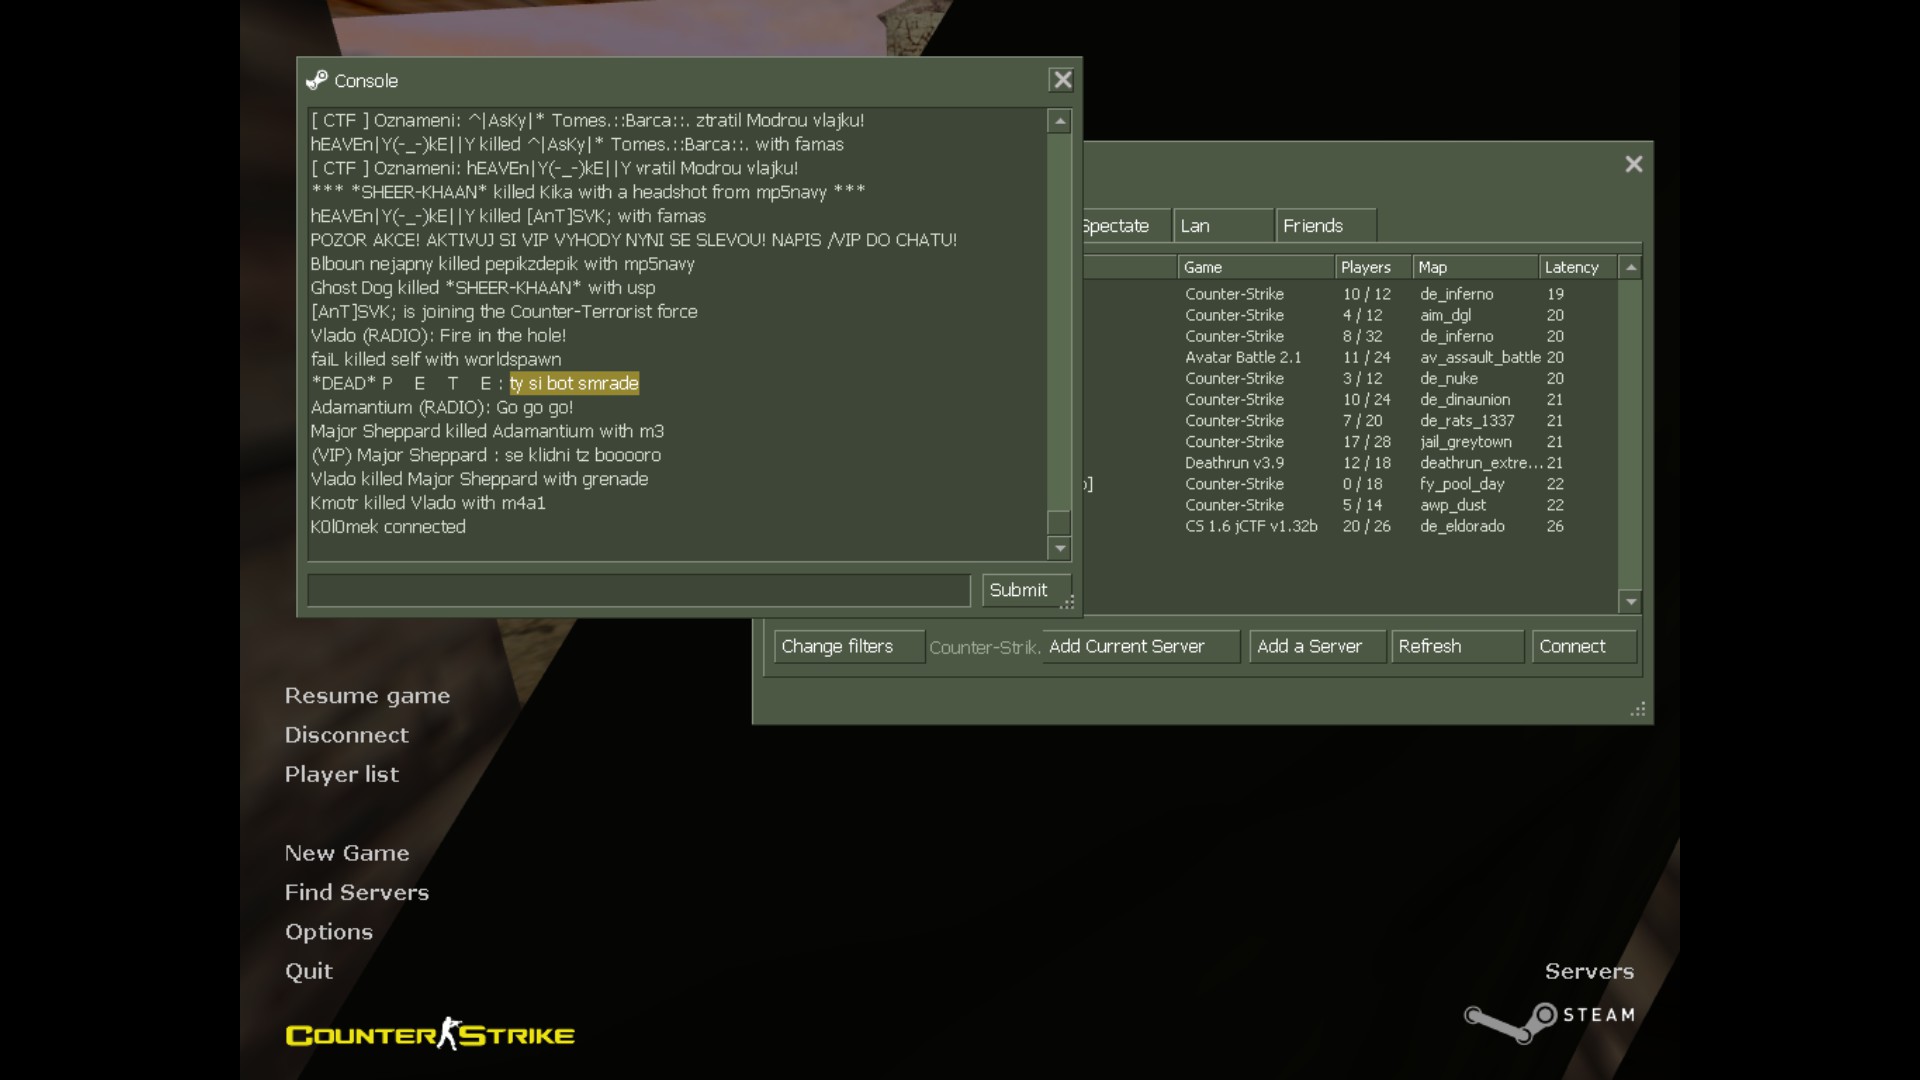The image size is (1920, 1080).
Task: Grab the server browser resize grip
Action: click(1638, 709)
